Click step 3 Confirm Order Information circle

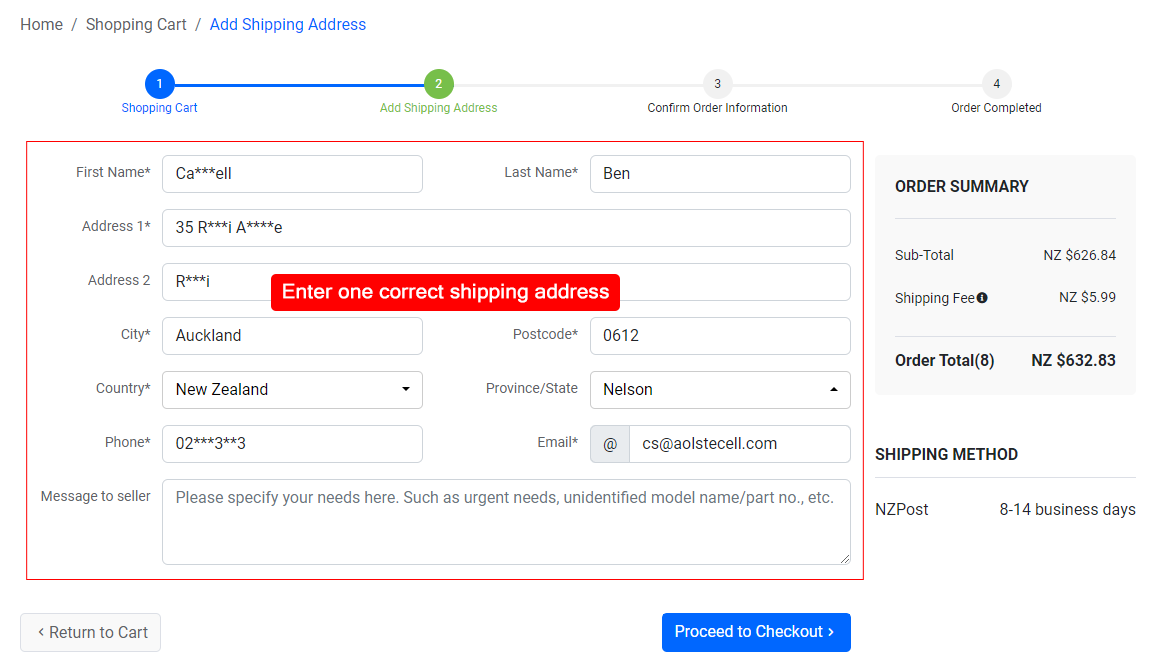click(x=717, y=84)
